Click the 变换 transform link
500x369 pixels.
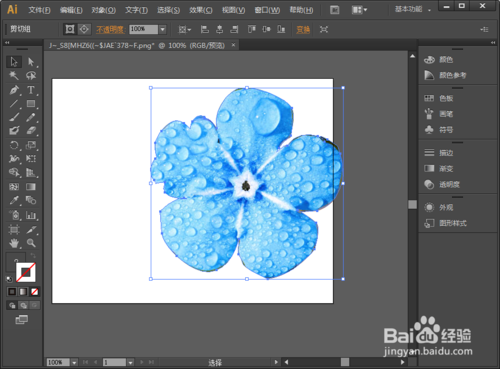click(x=303, y=29)
